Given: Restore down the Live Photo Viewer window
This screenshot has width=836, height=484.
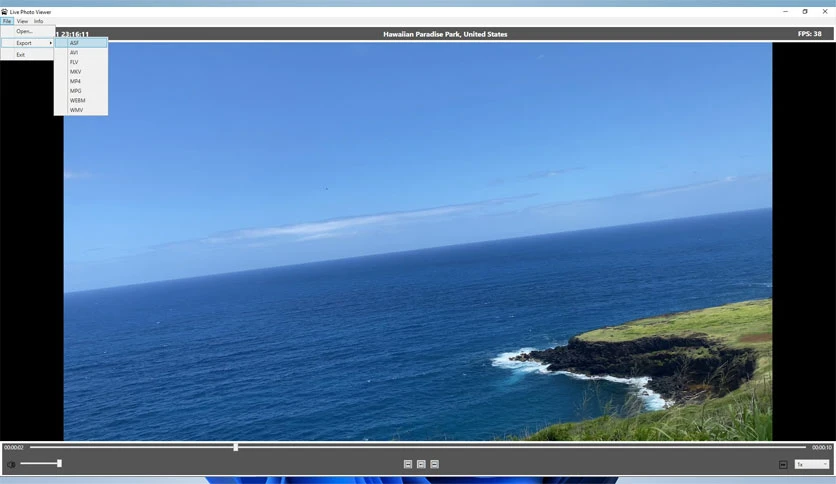Looking at the screenshot, I should pos(805,11).
